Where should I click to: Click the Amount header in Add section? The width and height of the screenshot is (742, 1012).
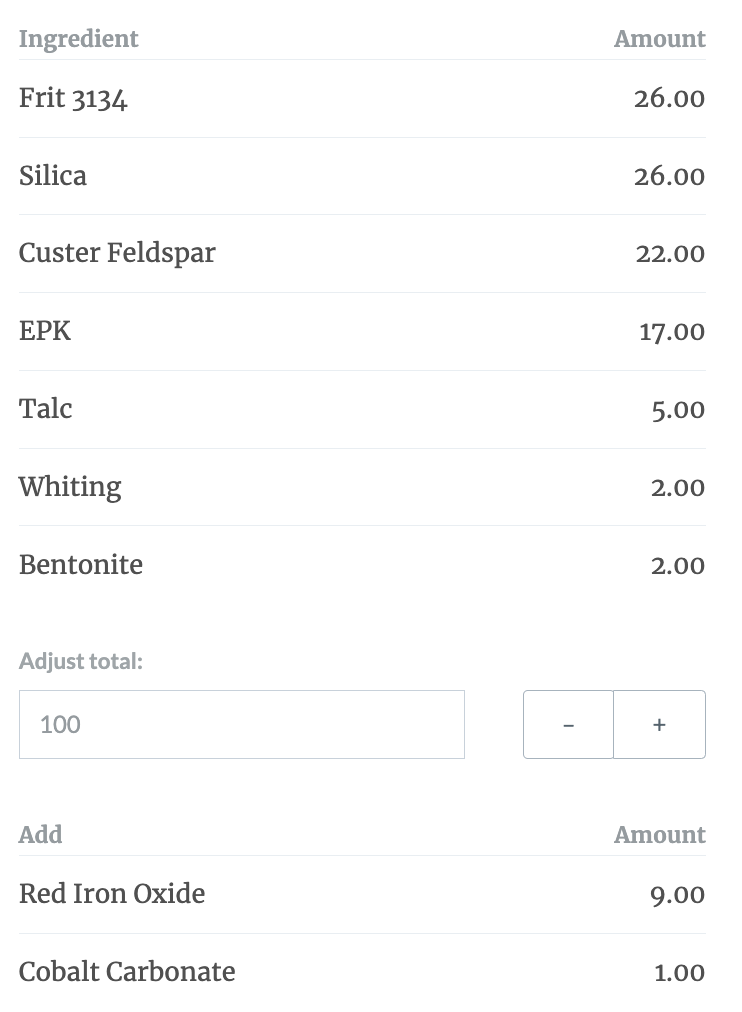(659, 835)
